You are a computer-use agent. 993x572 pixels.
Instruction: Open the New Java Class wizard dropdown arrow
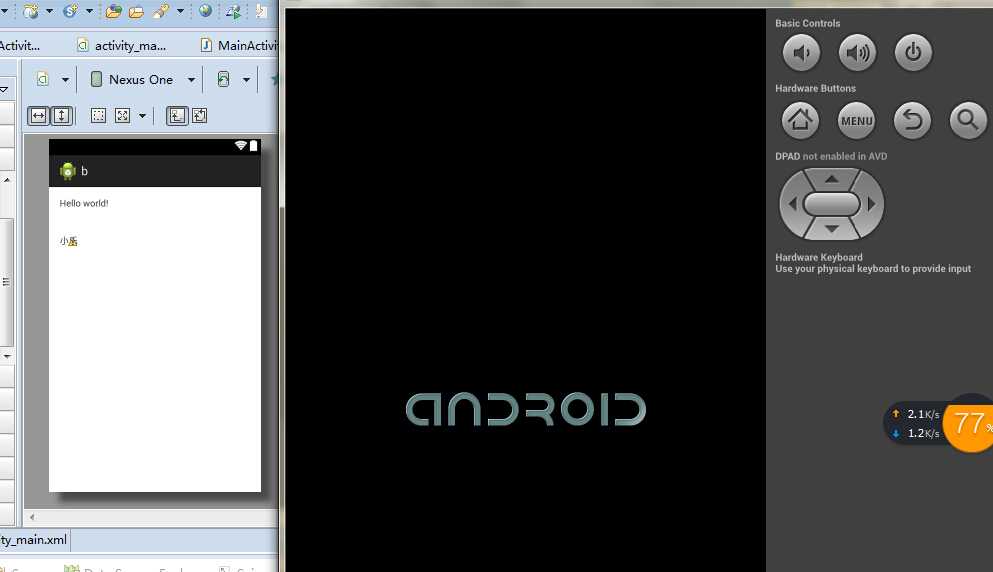click(x=49, y=11)
